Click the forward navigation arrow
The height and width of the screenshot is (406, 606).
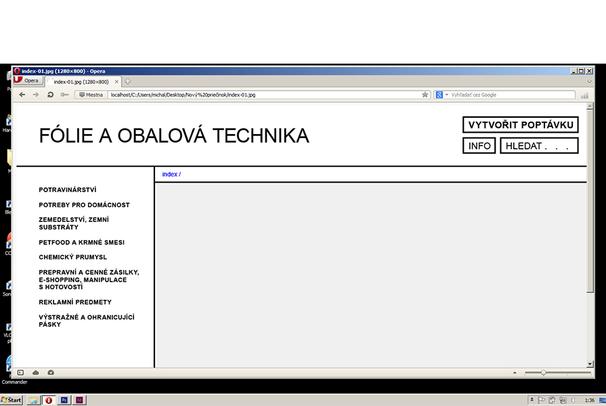36,95
